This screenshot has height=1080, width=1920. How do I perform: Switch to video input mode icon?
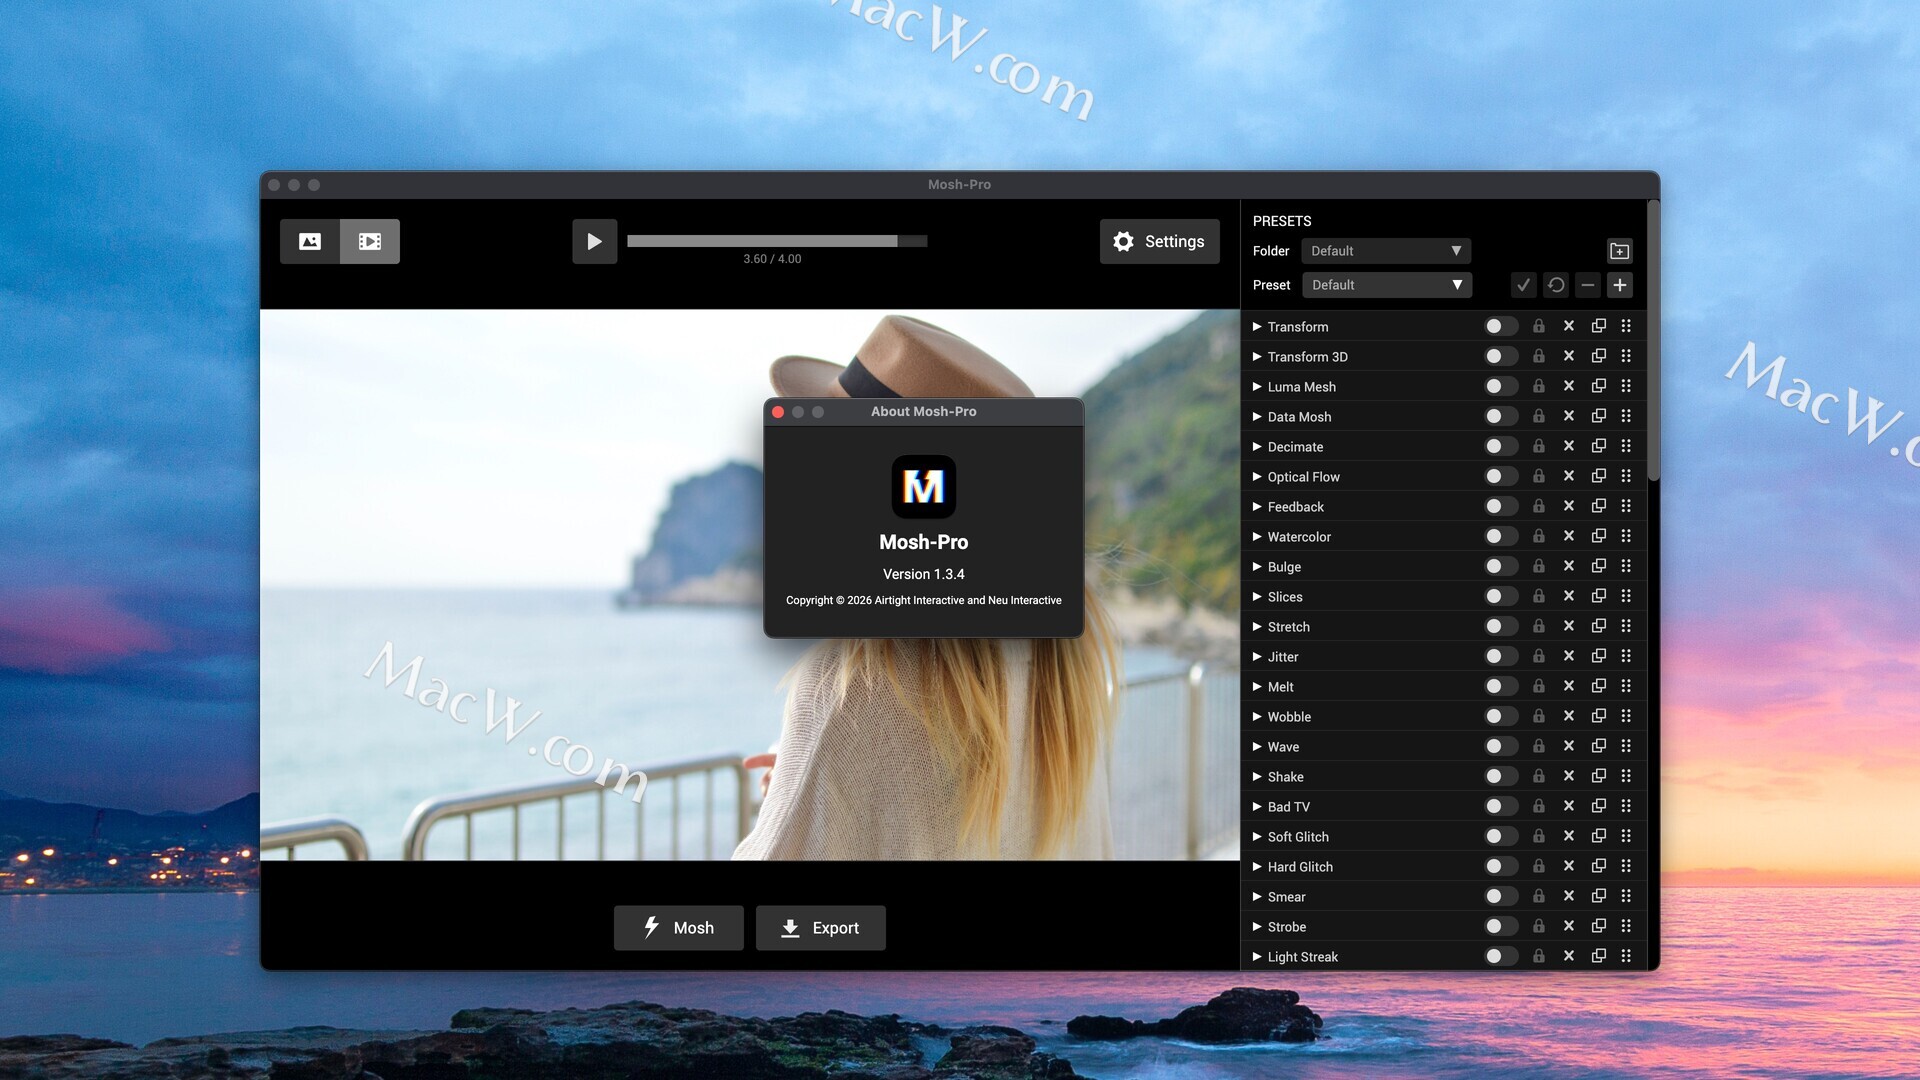(370, 241)
